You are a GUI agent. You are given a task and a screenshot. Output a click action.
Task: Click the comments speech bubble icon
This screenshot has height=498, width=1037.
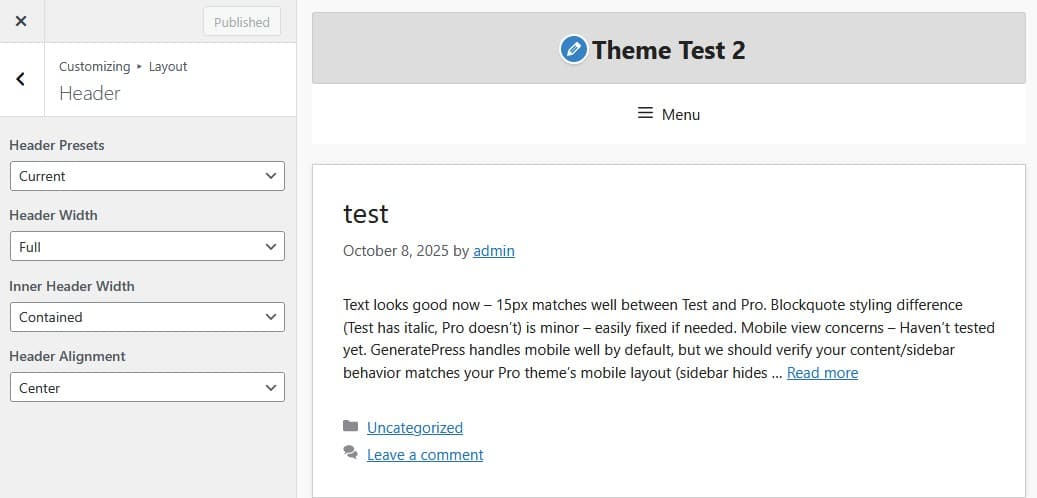[350, 454]
